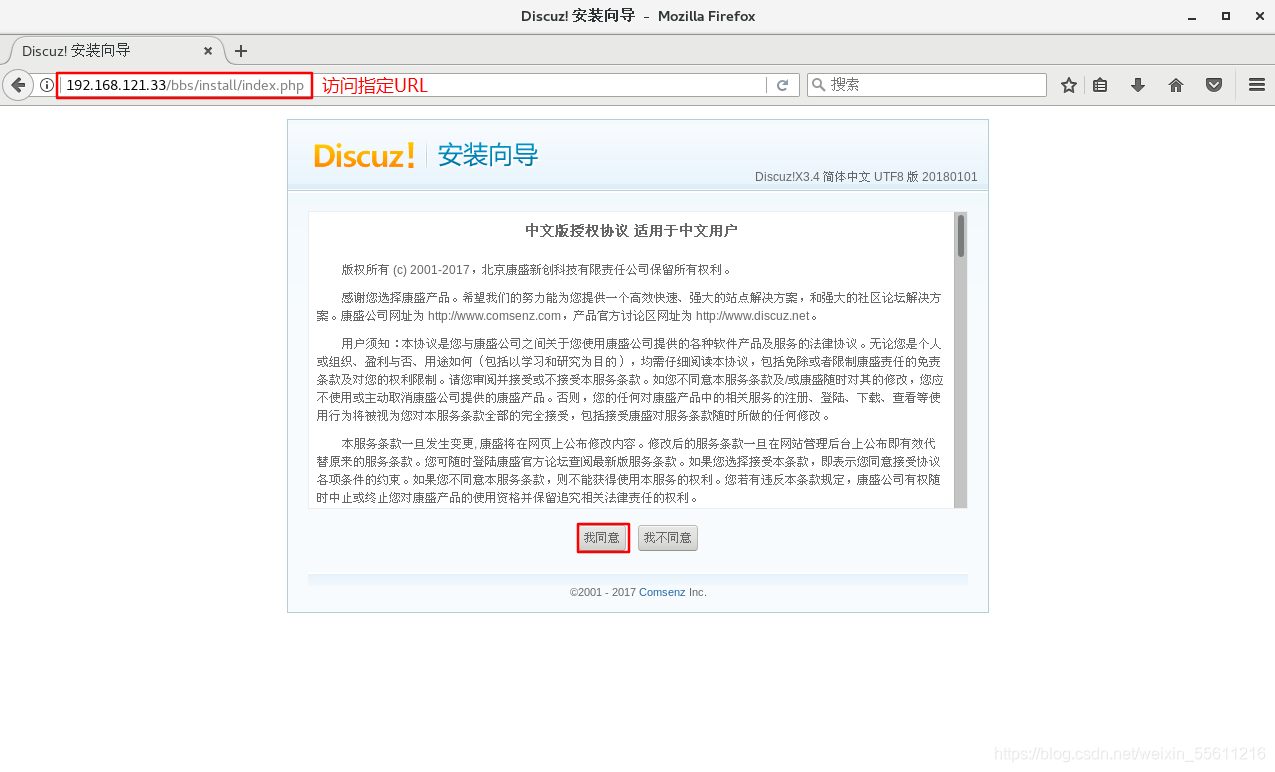Show bookmarks list icon

tap(1101, 85)
